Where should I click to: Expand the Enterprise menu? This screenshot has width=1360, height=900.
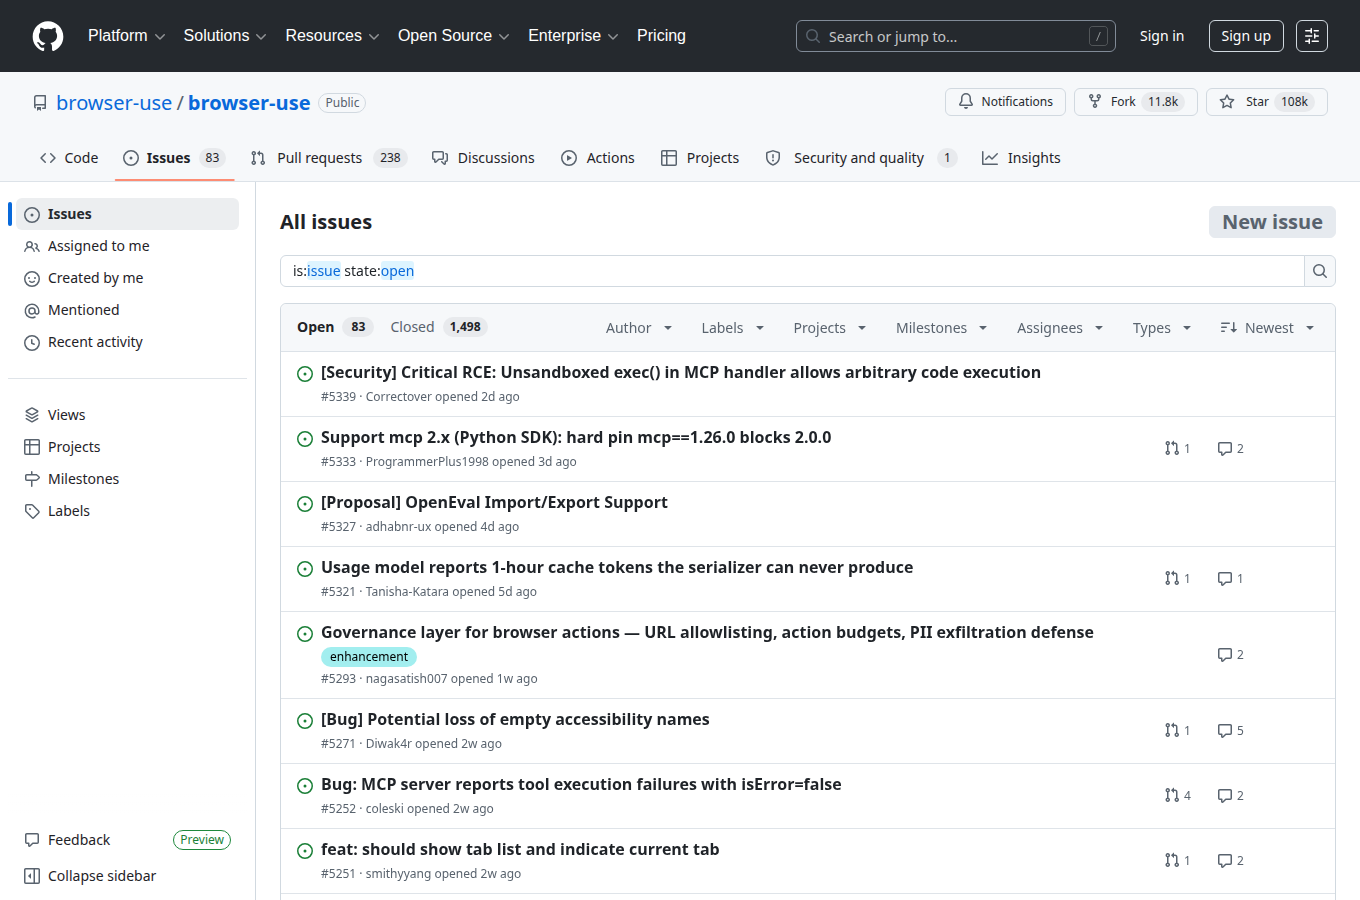pyautogui.click(x=573, y=36)
